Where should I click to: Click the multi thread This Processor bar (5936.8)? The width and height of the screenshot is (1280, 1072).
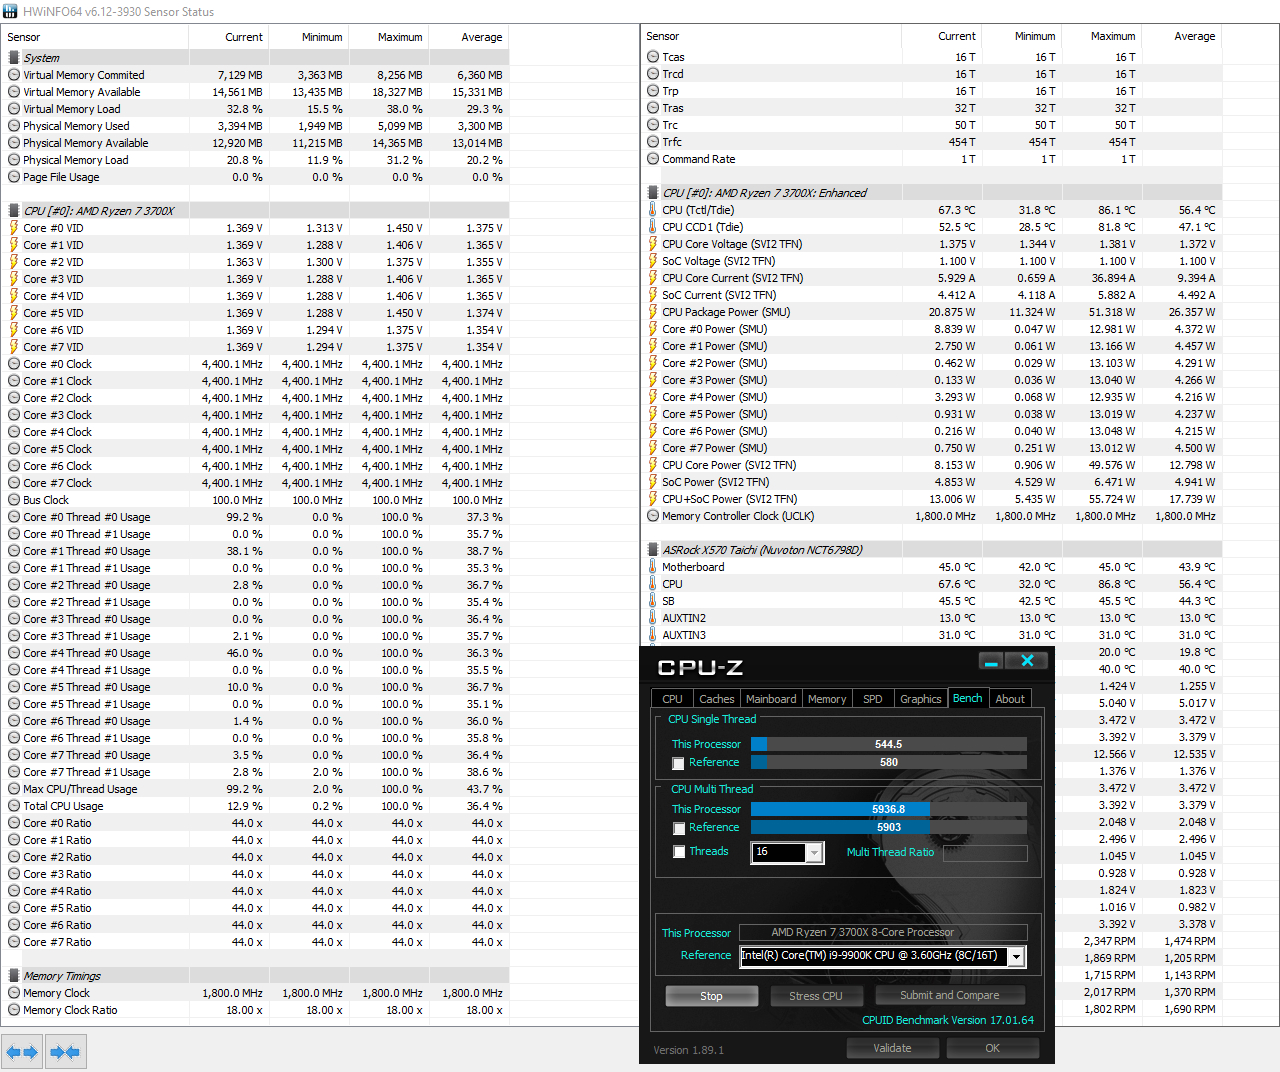pos(889,809)
